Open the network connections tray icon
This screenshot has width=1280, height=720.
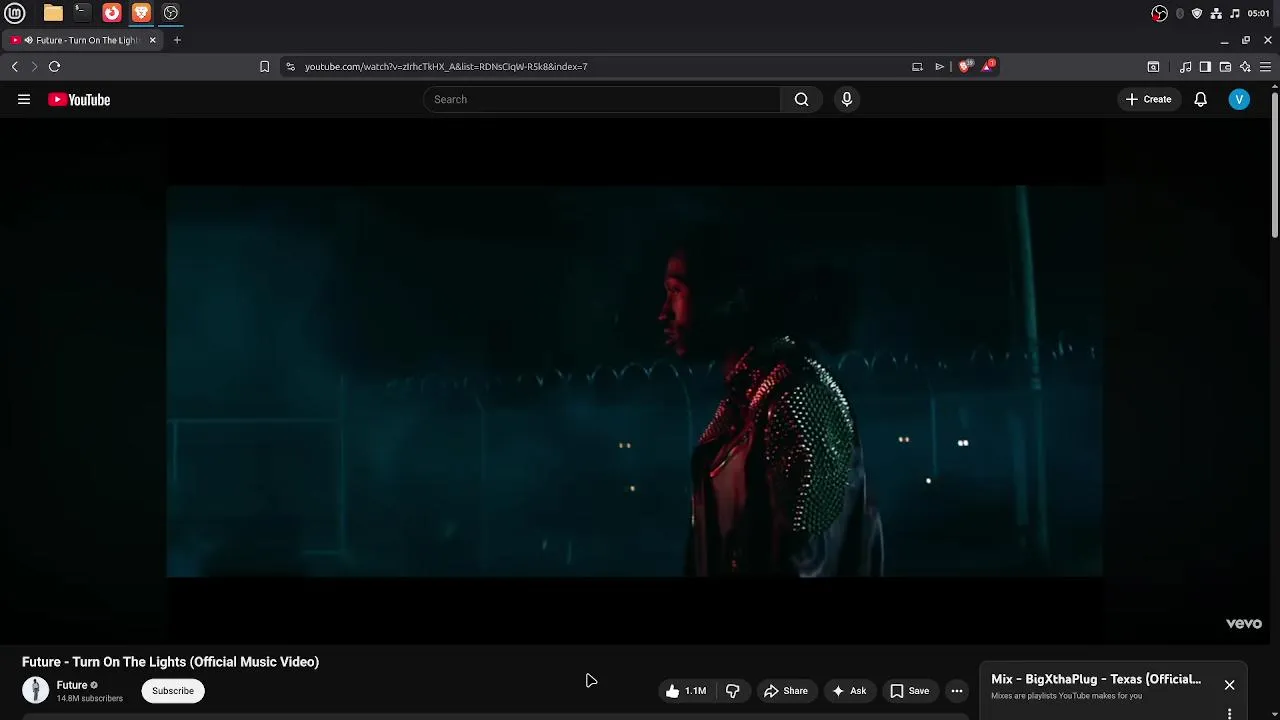tap(1216, 13)
